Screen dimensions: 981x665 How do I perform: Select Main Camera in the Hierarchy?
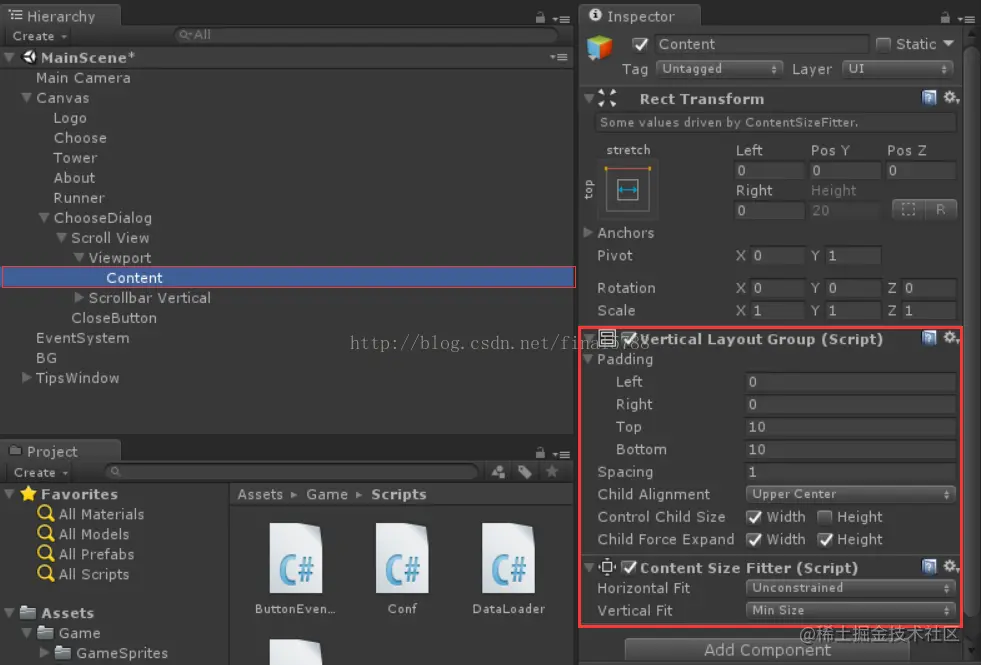tap(83, 78)
